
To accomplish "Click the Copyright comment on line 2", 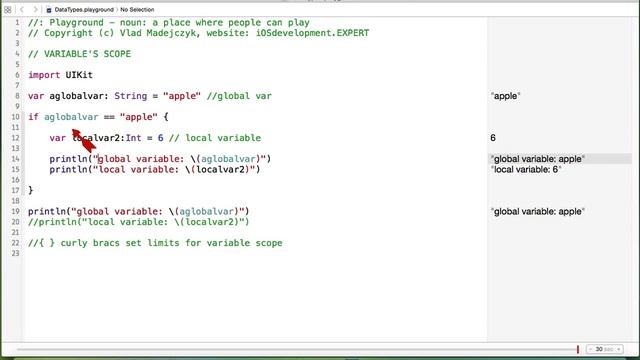I will click(x=198, y=33).
